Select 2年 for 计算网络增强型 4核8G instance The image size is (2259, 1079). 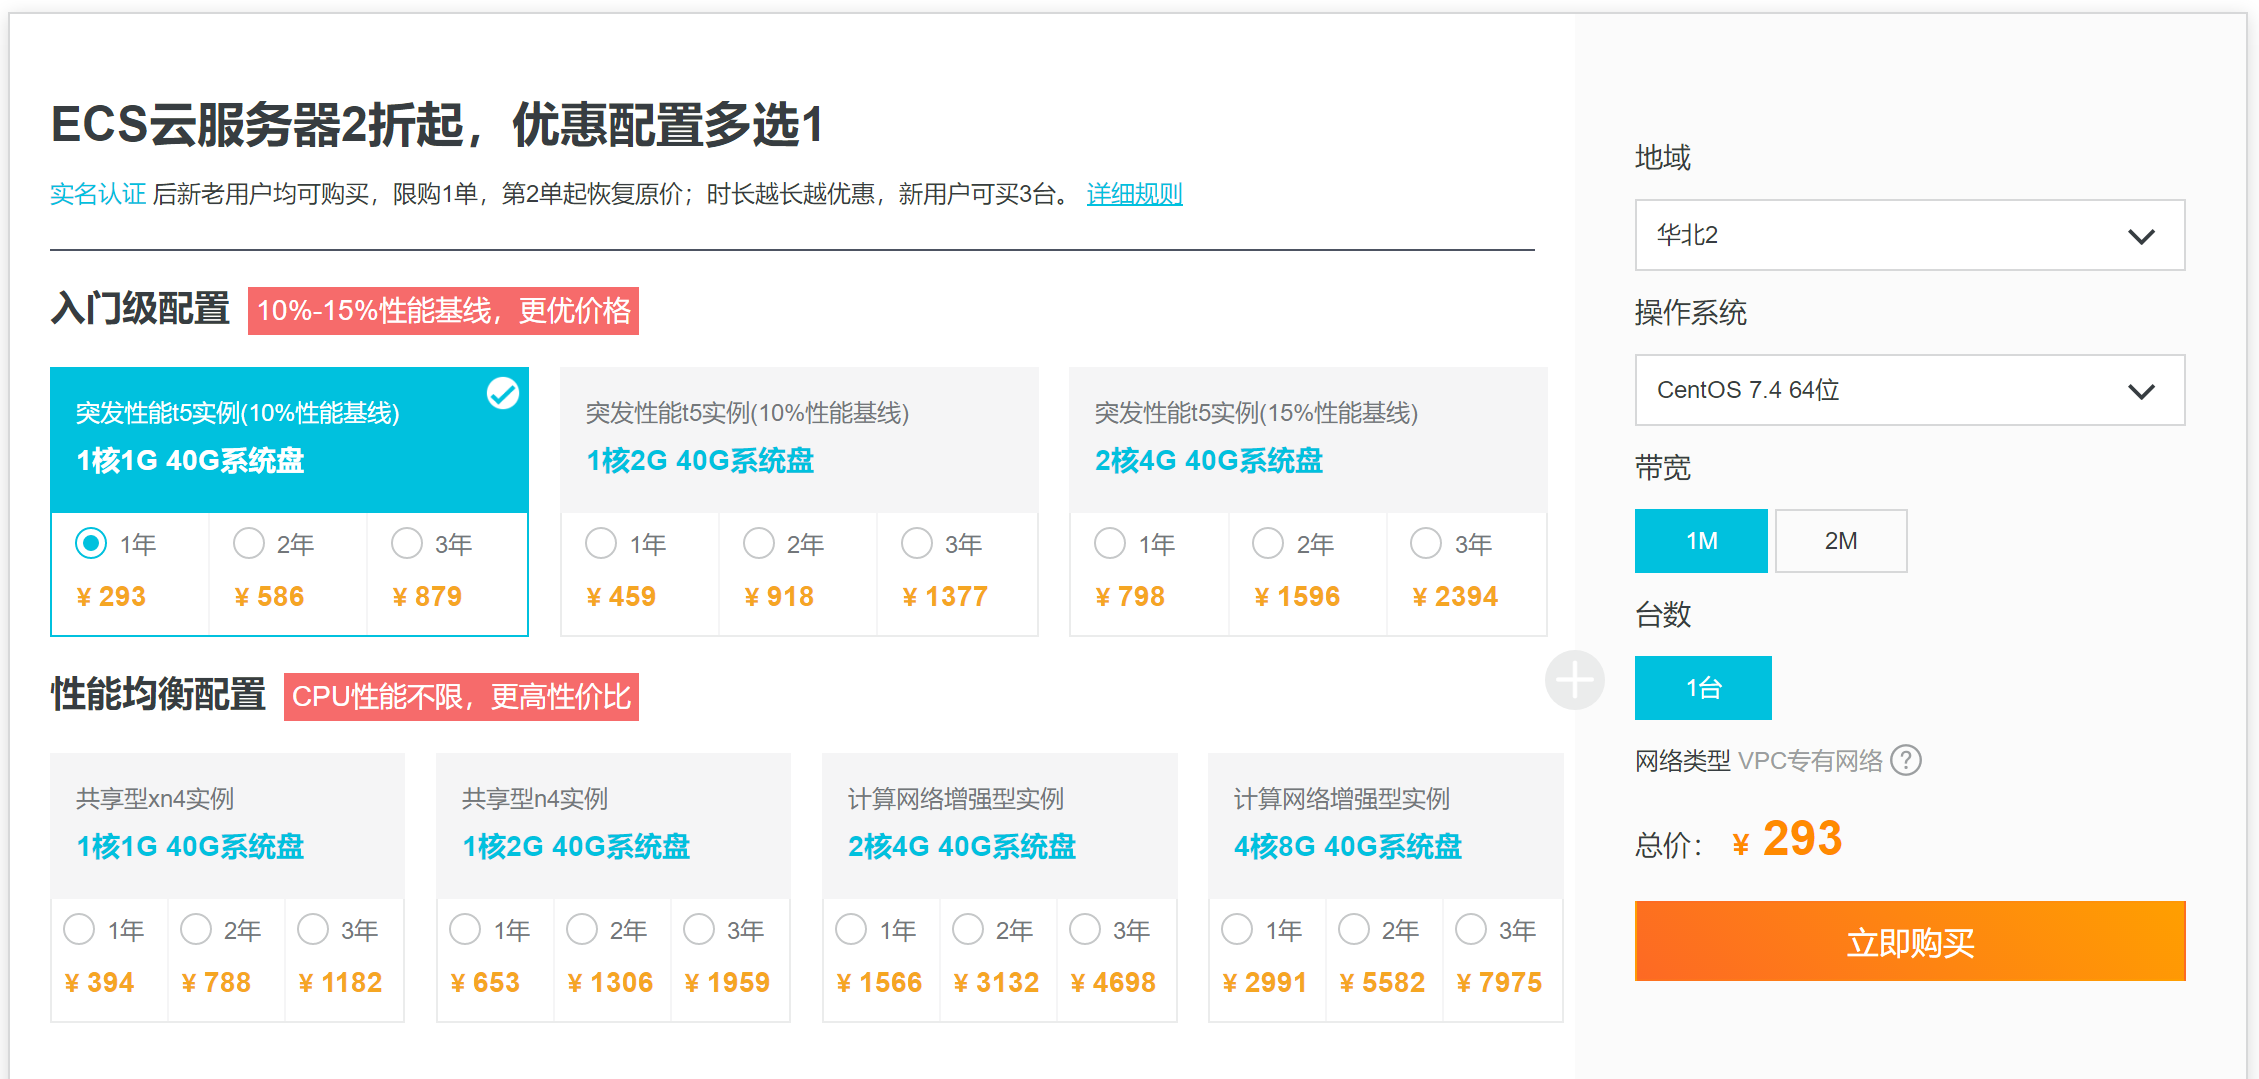pos(1353,929)
